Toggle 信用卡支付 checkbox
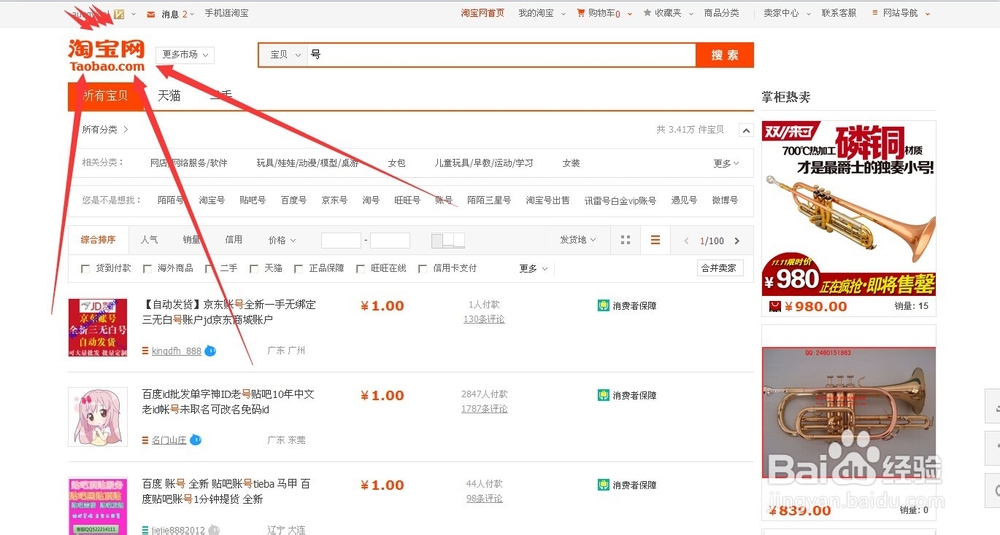The width and height of the screenshot is (1000, 535). point(422,268)
